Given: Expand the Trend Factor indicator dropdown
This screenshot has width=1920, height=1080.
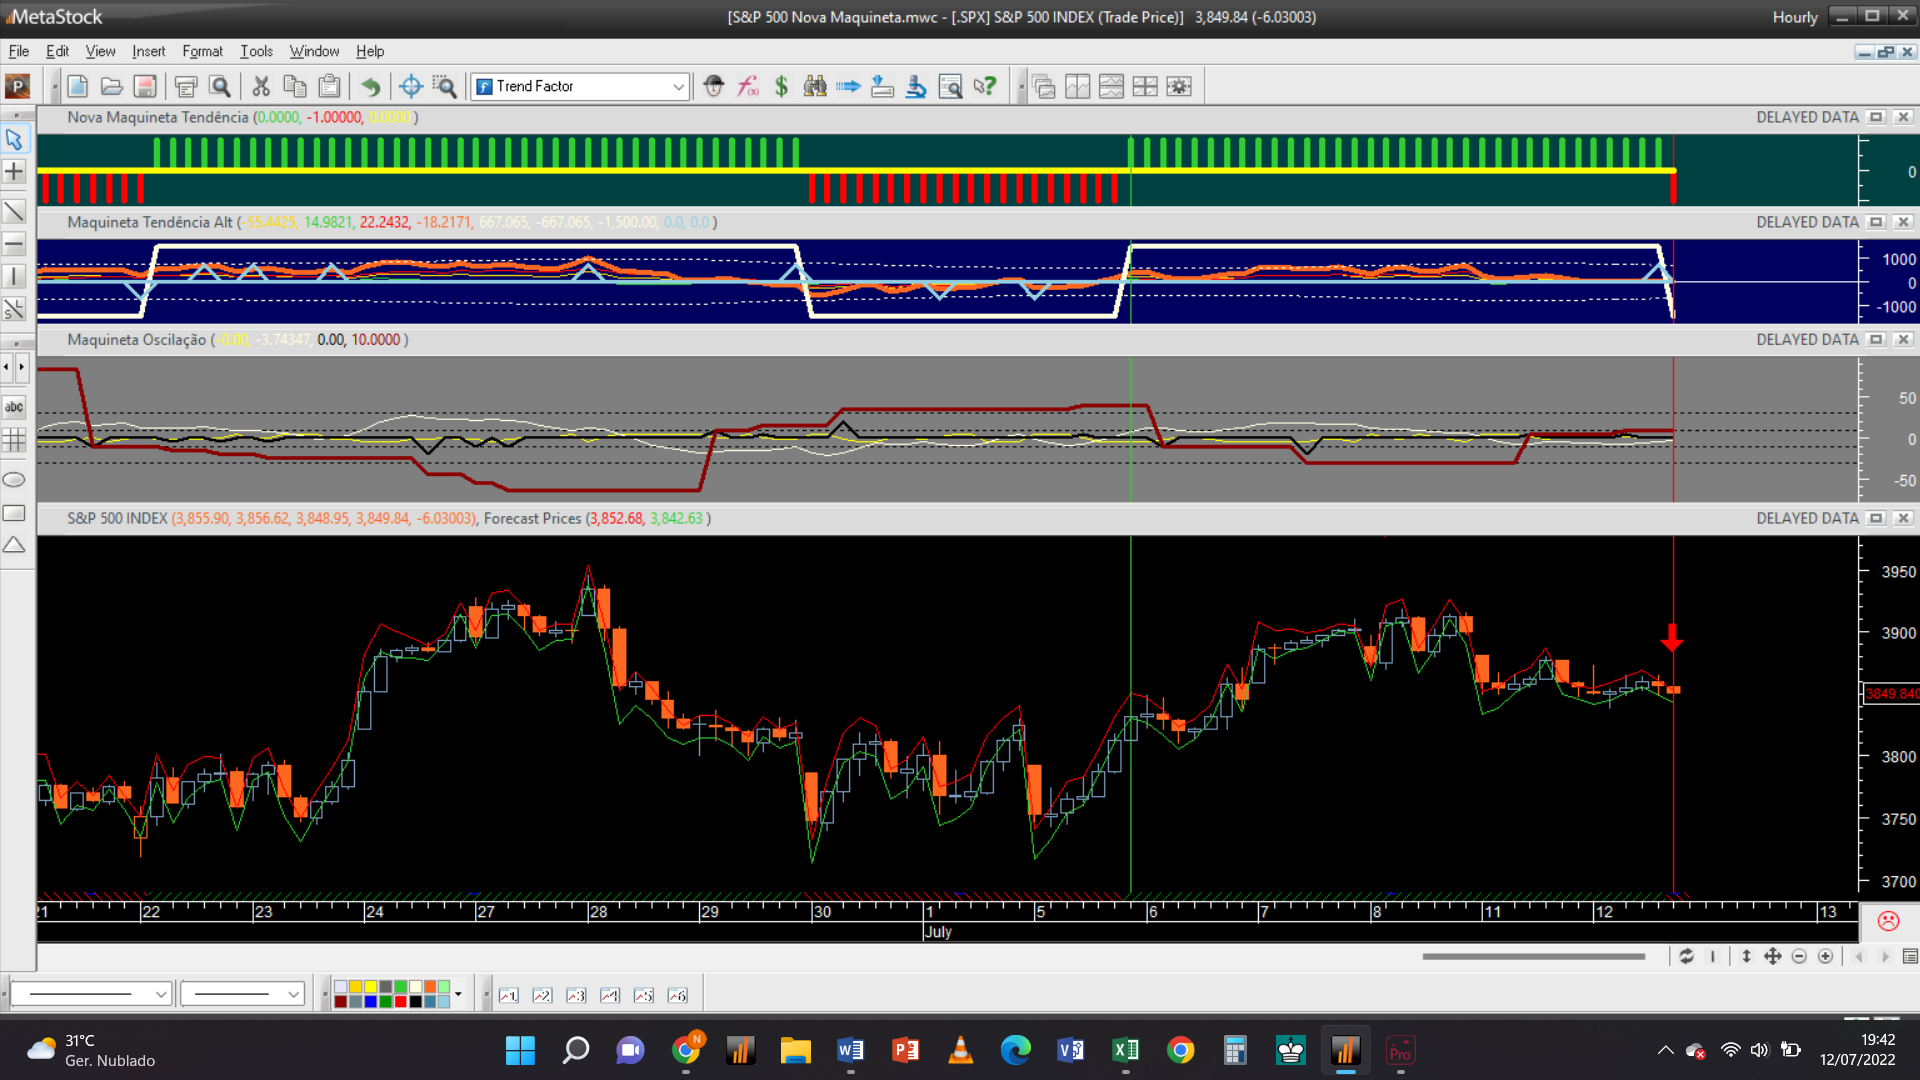Looking at the screenshot, I should pyautogui.click(x=678, y=87).
